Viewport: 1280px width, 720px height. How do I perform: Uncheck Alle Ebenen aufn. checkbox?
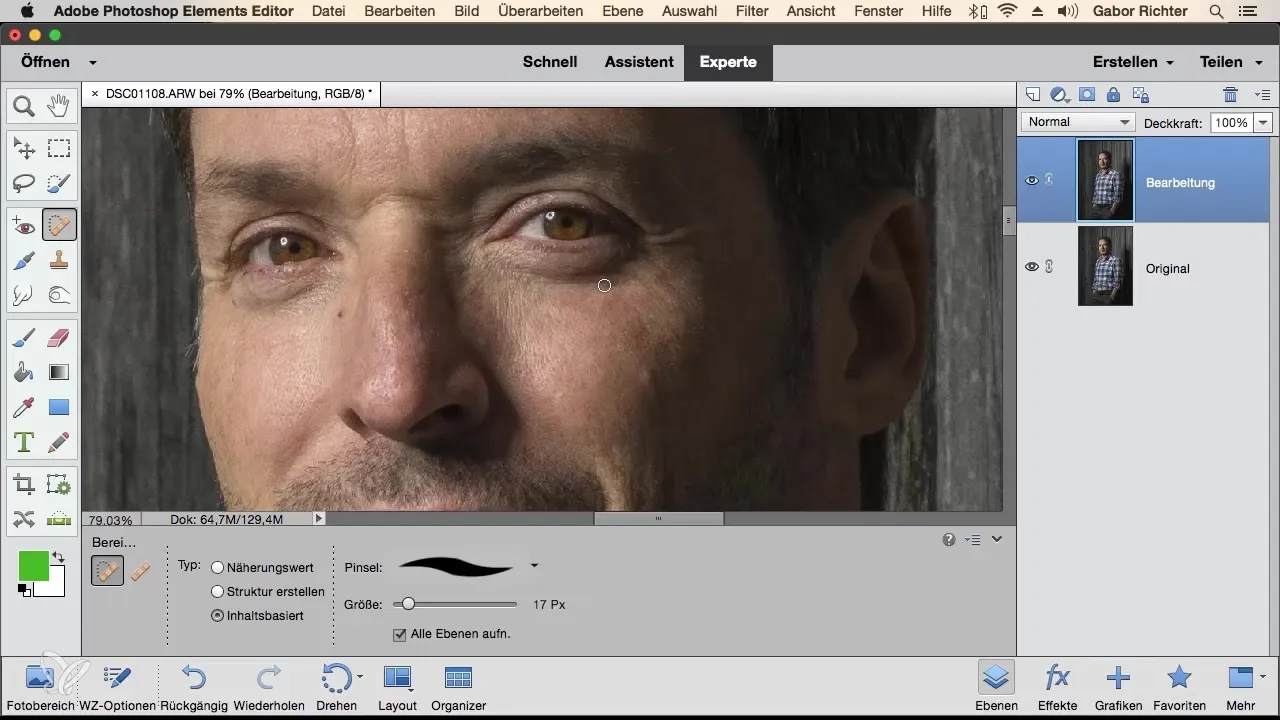click(400, 634)
